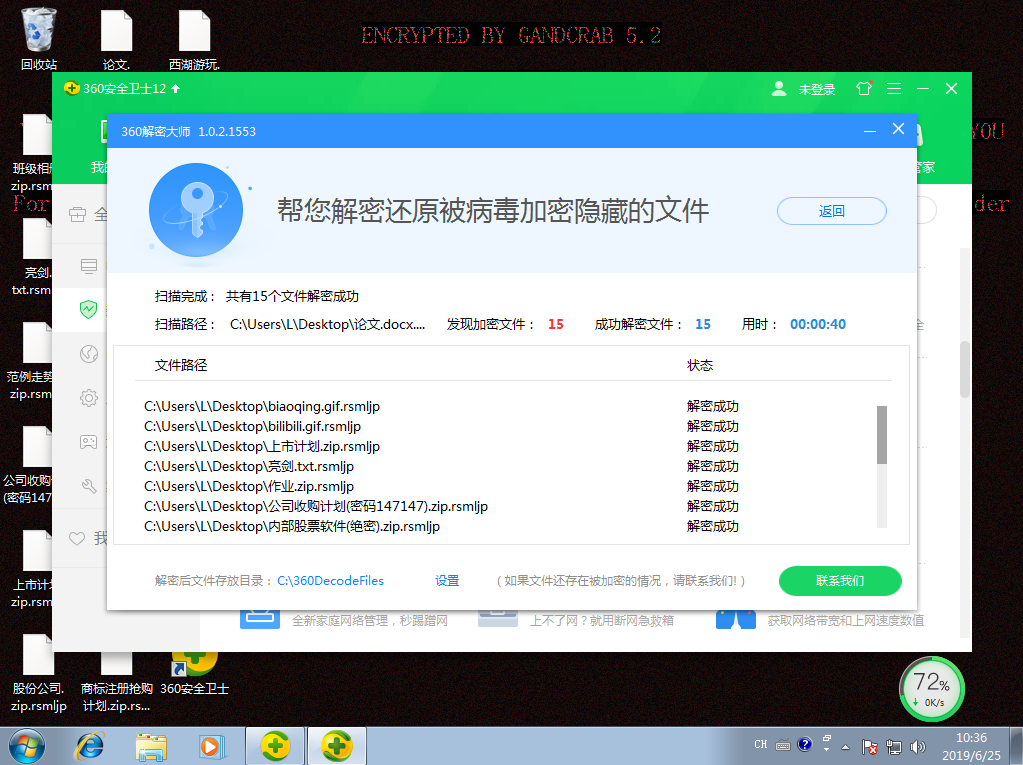Open the 设置 link for the decode directory
This screenshot has height=765, width=1023.
[x=447, y=580]
